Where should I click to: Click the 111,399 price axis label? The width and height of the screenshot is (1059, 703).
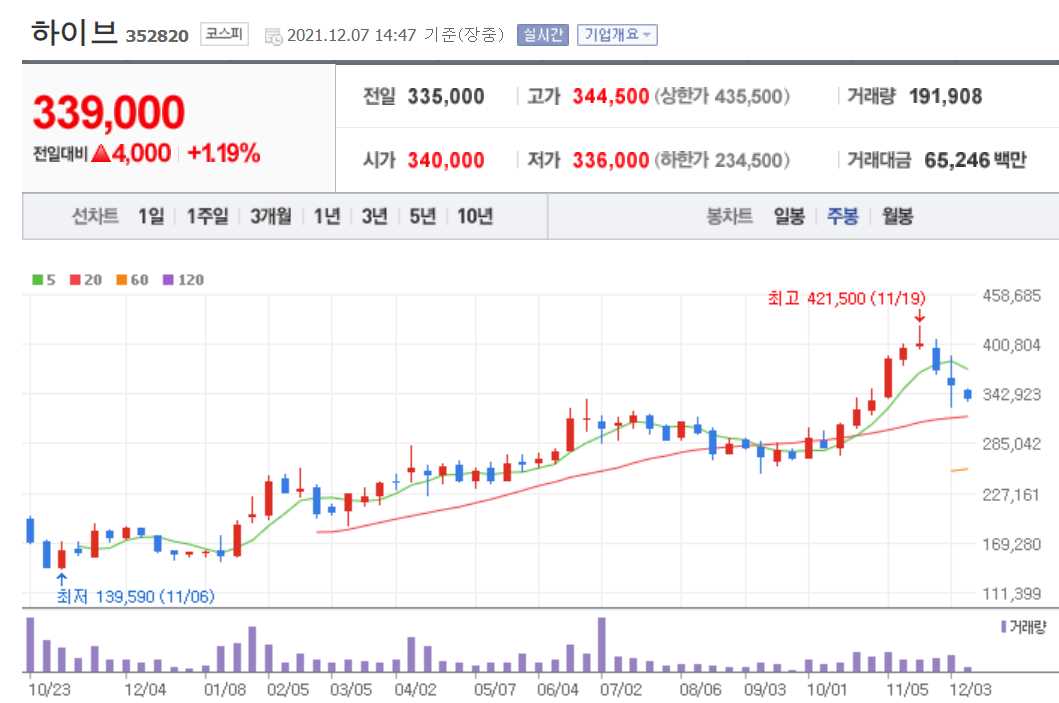[x=1012, y=594]
